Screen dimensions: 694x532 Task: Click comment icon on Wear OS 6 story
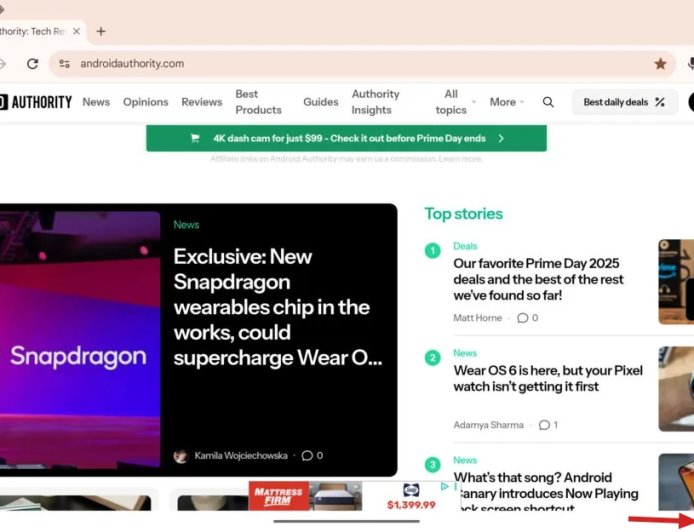tap(544, 425)
